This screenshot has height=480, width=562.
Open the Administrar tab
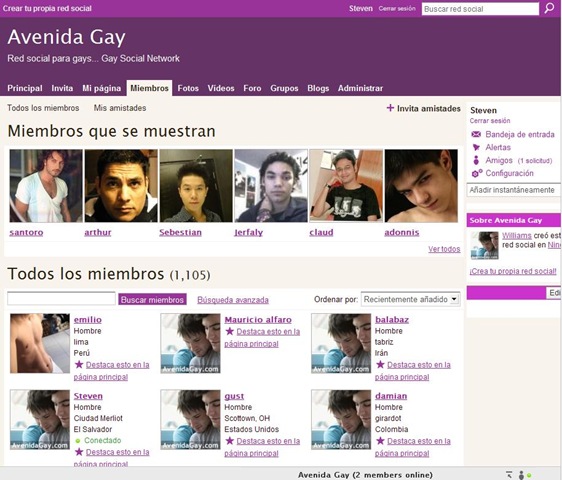360,88
